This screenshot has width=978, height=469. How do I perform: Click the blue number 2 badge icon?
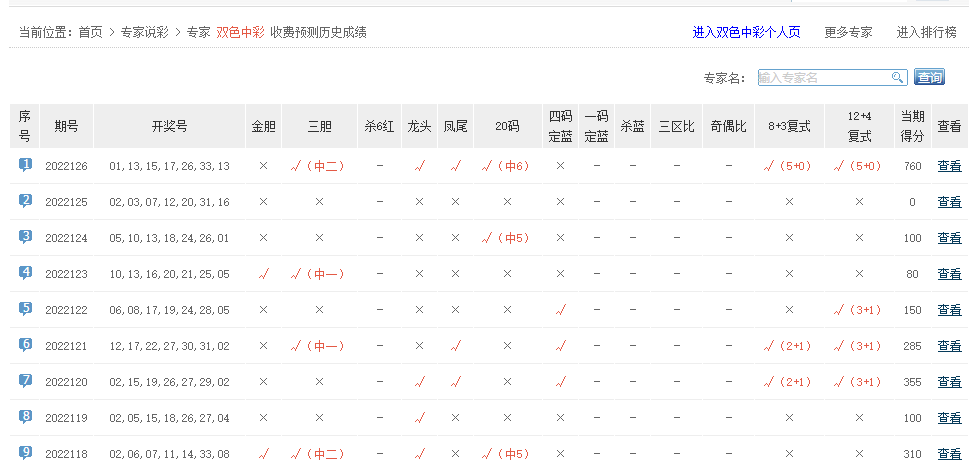[25, 201]
